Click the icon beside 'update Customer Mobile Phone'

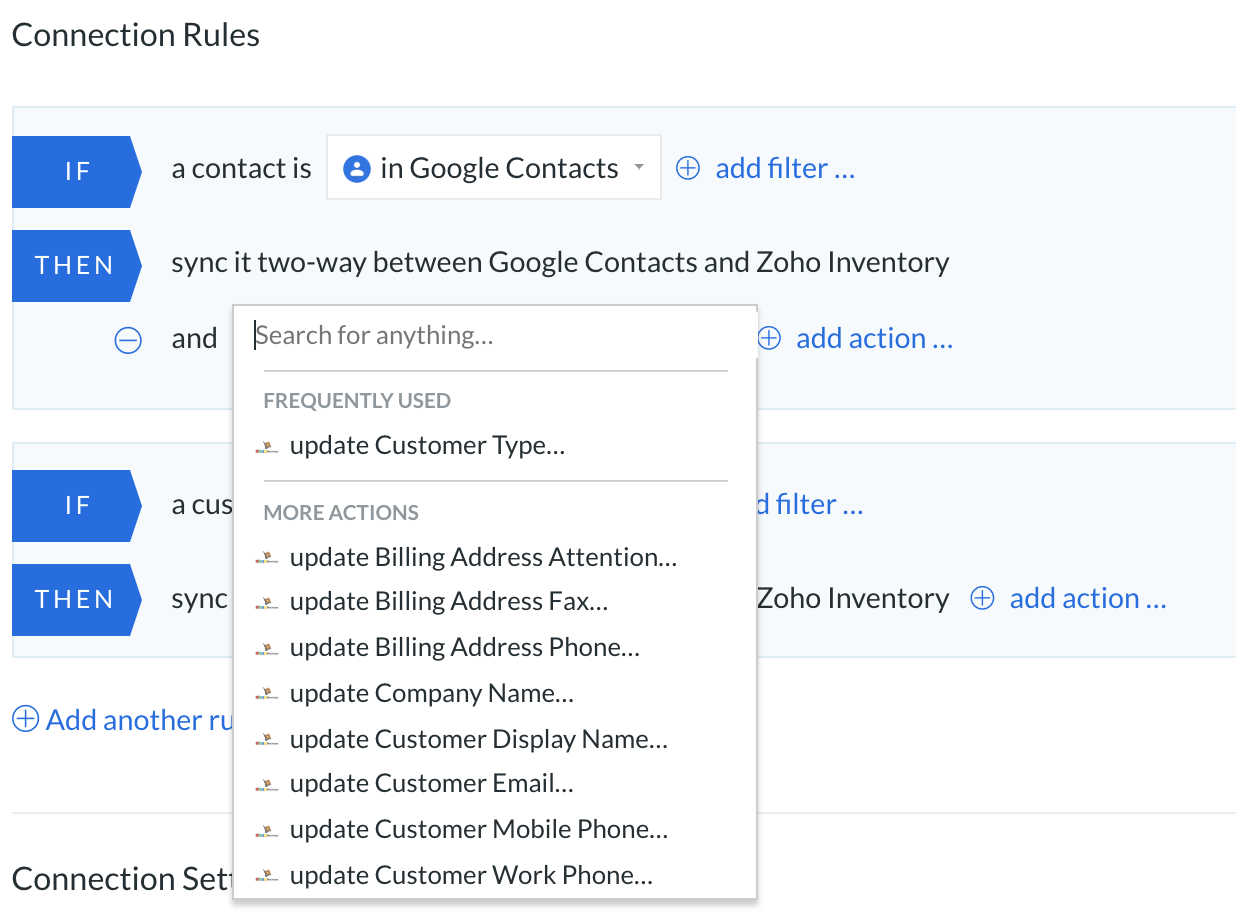[x=266, y=831]
